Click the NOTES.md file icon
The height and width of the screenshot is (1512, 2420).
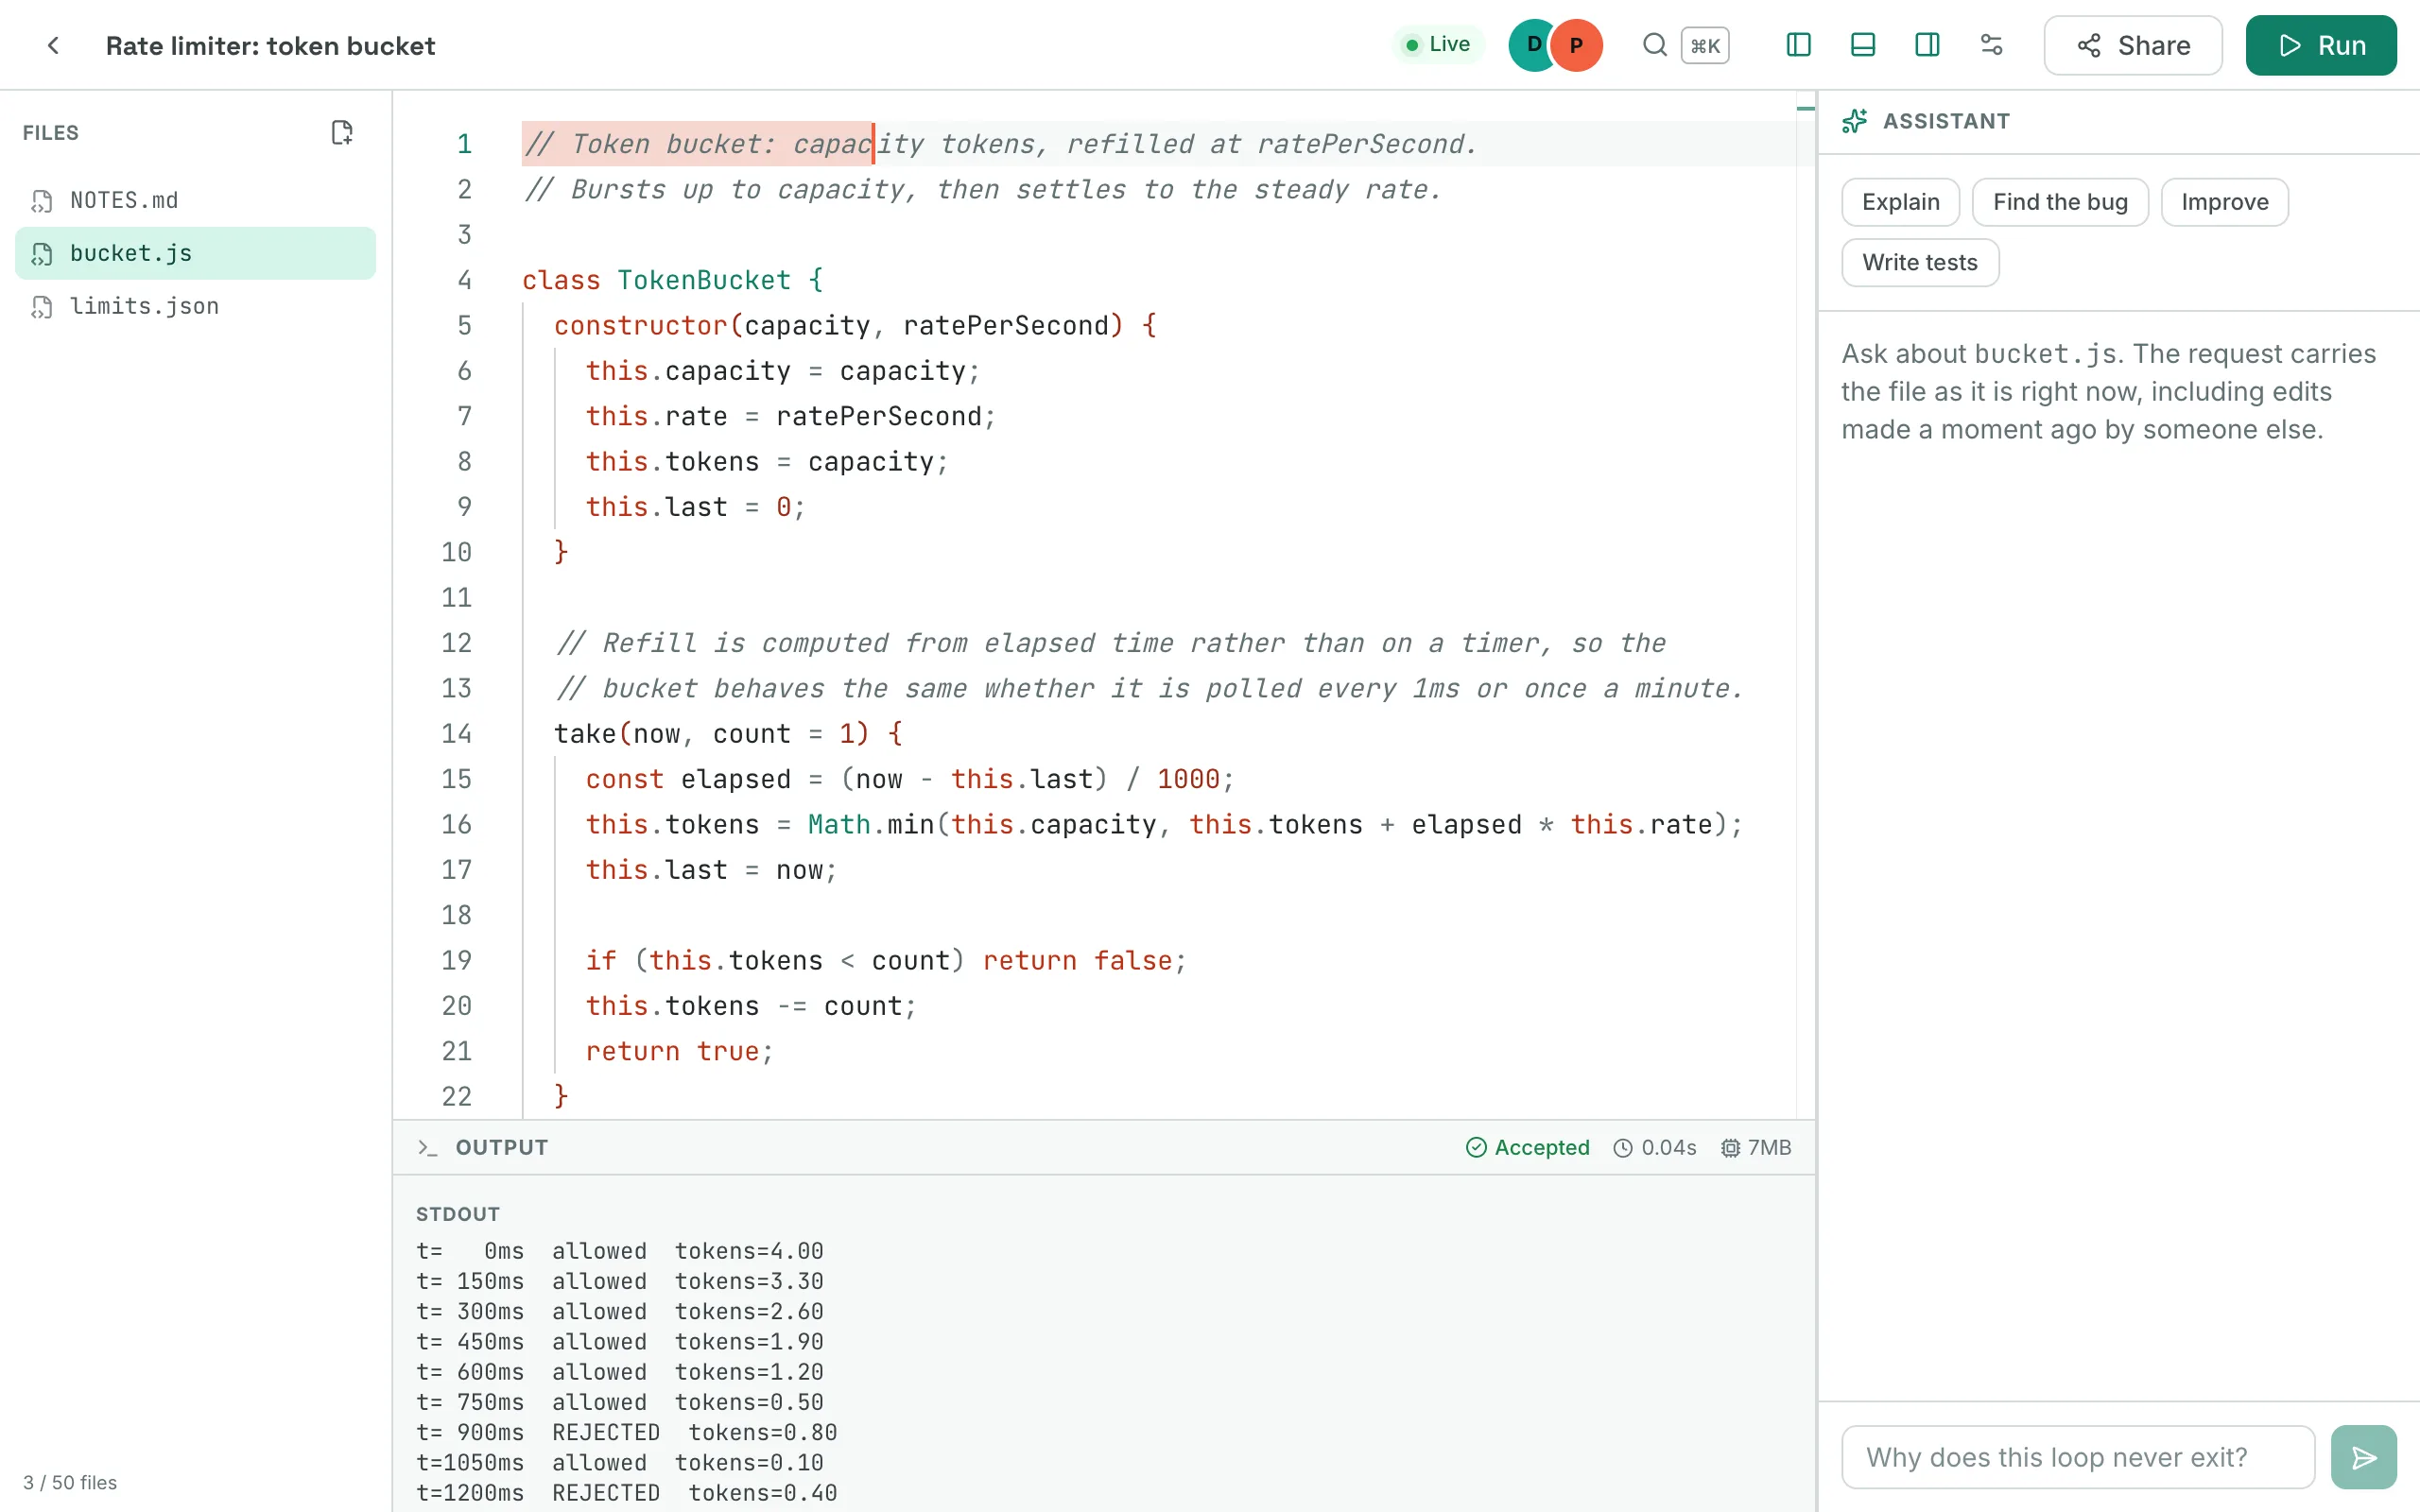point(41,201)
